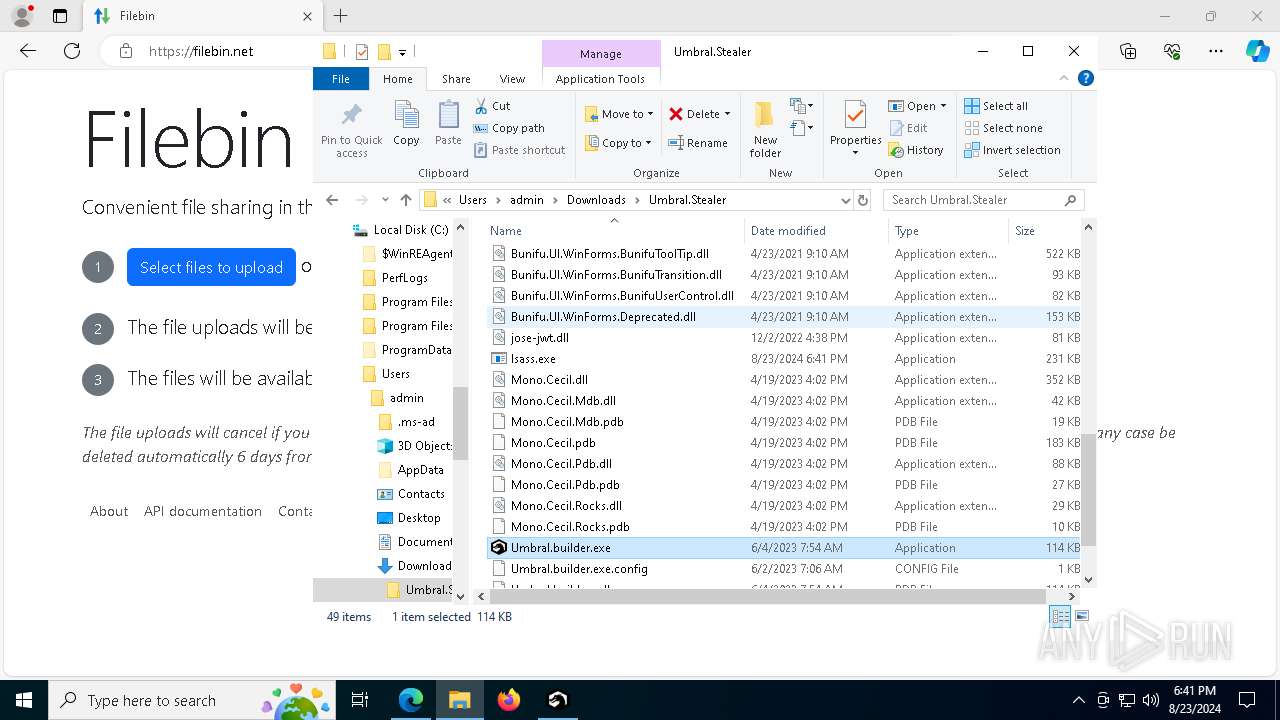
Task: Switch to details view button
Action: (1060, 617)
